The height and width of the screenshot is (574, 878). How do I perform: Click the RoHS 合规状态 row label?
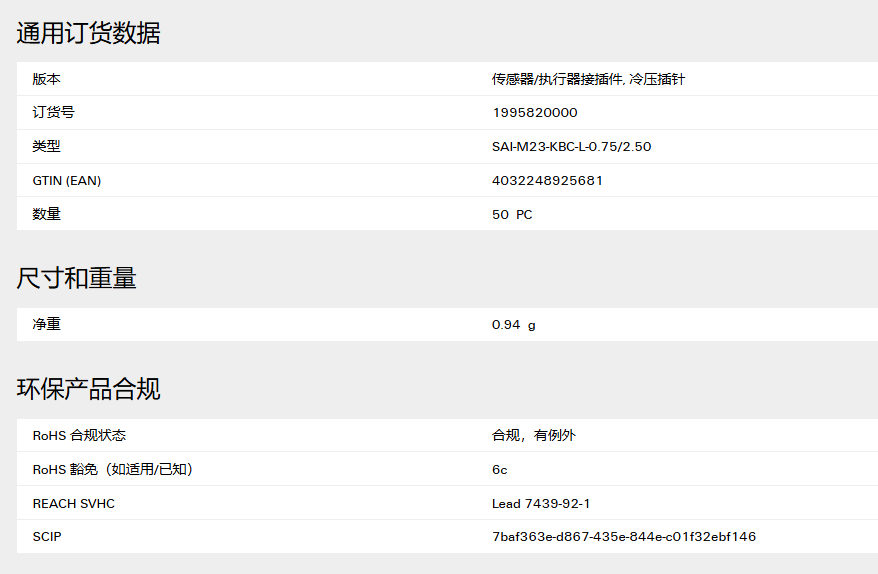79,435
